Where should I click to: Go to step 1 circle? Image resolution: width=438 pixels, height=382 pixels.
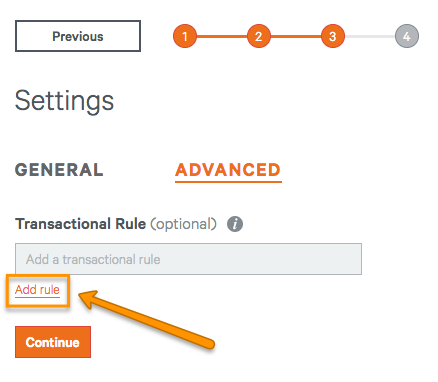tap(185, 36)
